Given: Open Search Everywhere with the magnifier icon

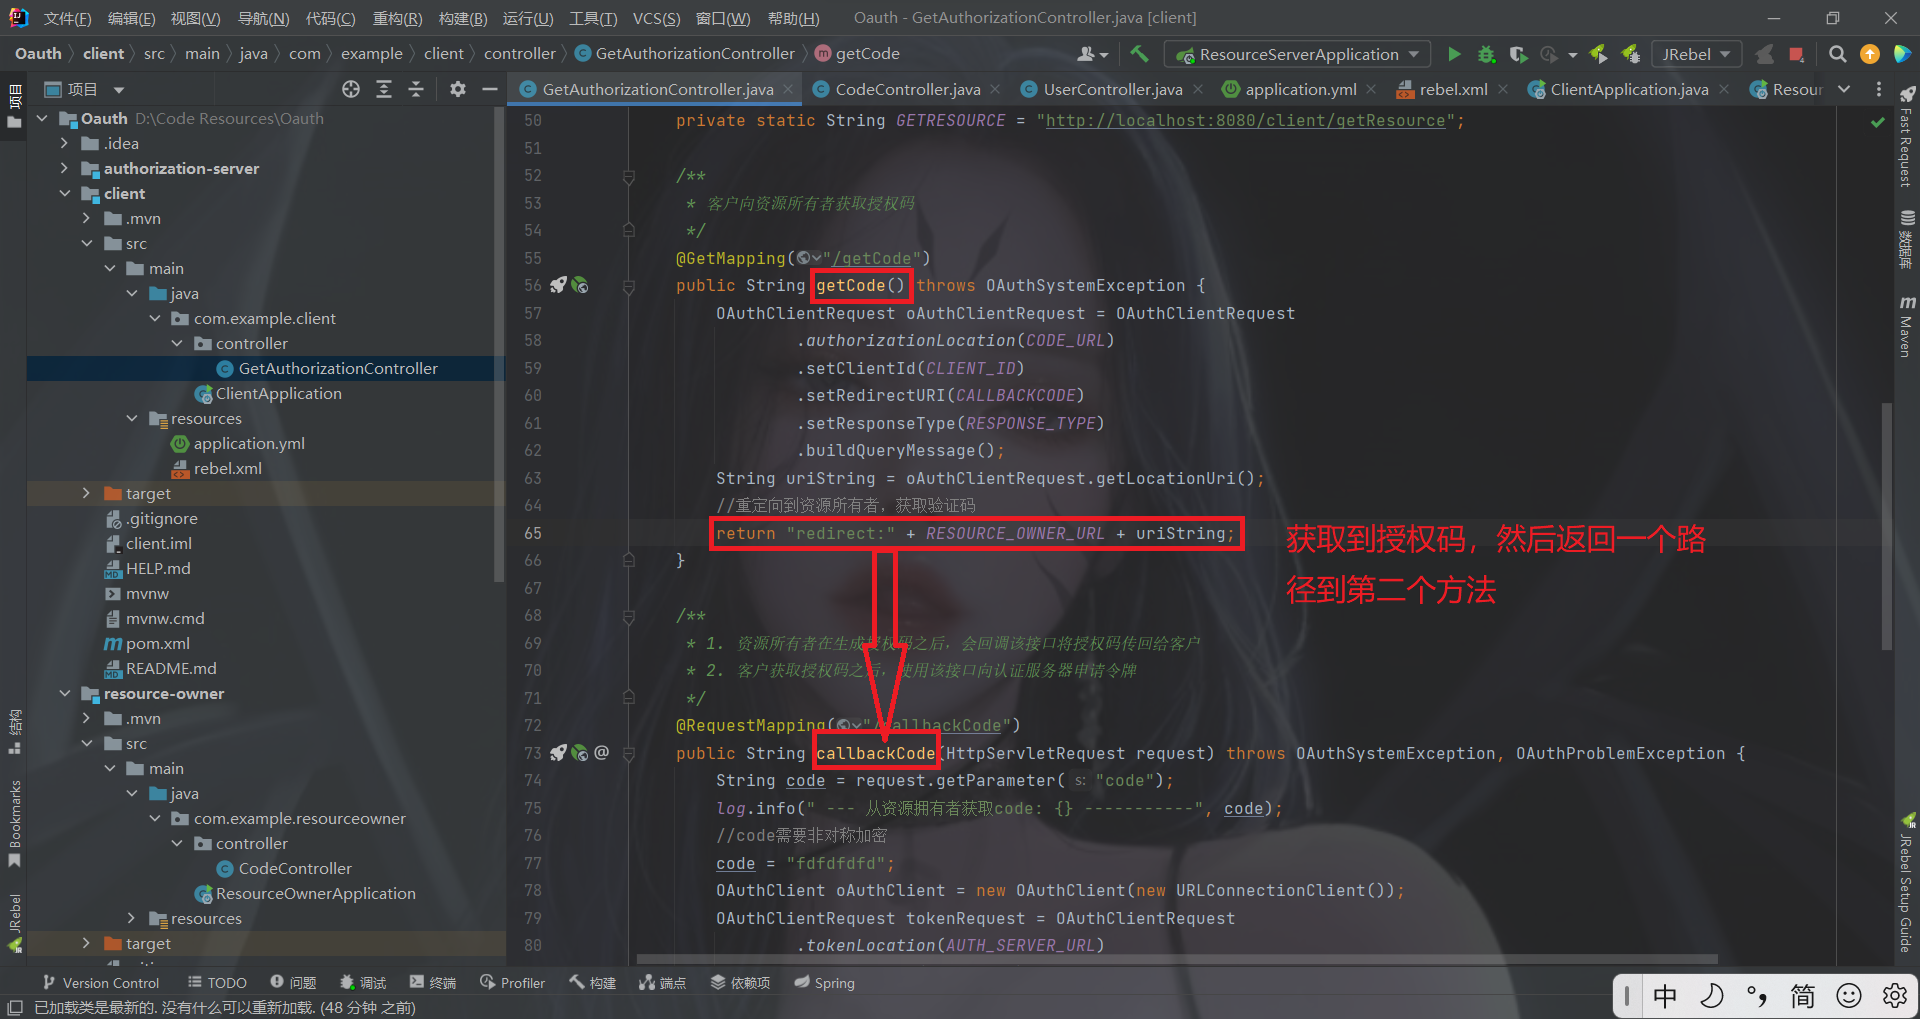Looking at the screenshot, I should 1837,54.
